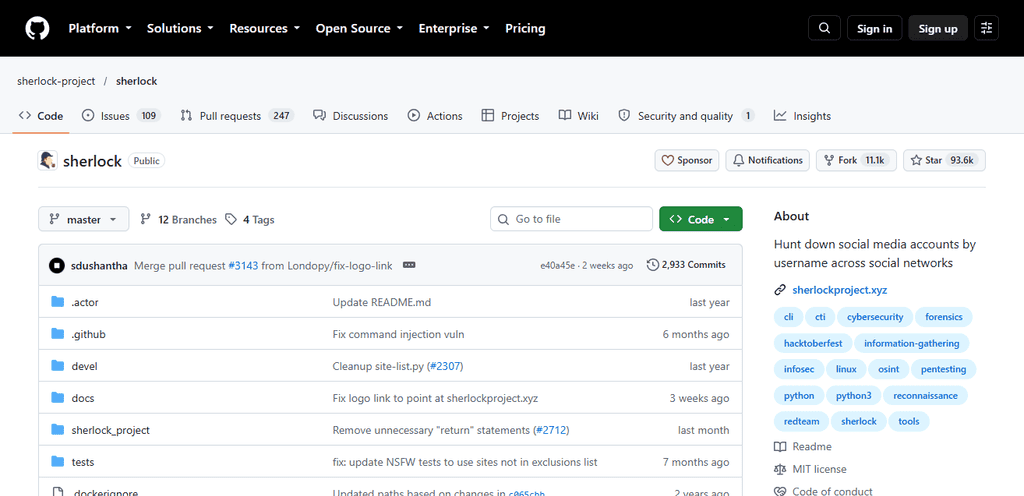Open the Security and quality tab
The height and width of the screenshot is (496, 1024).
click(686, 116)
